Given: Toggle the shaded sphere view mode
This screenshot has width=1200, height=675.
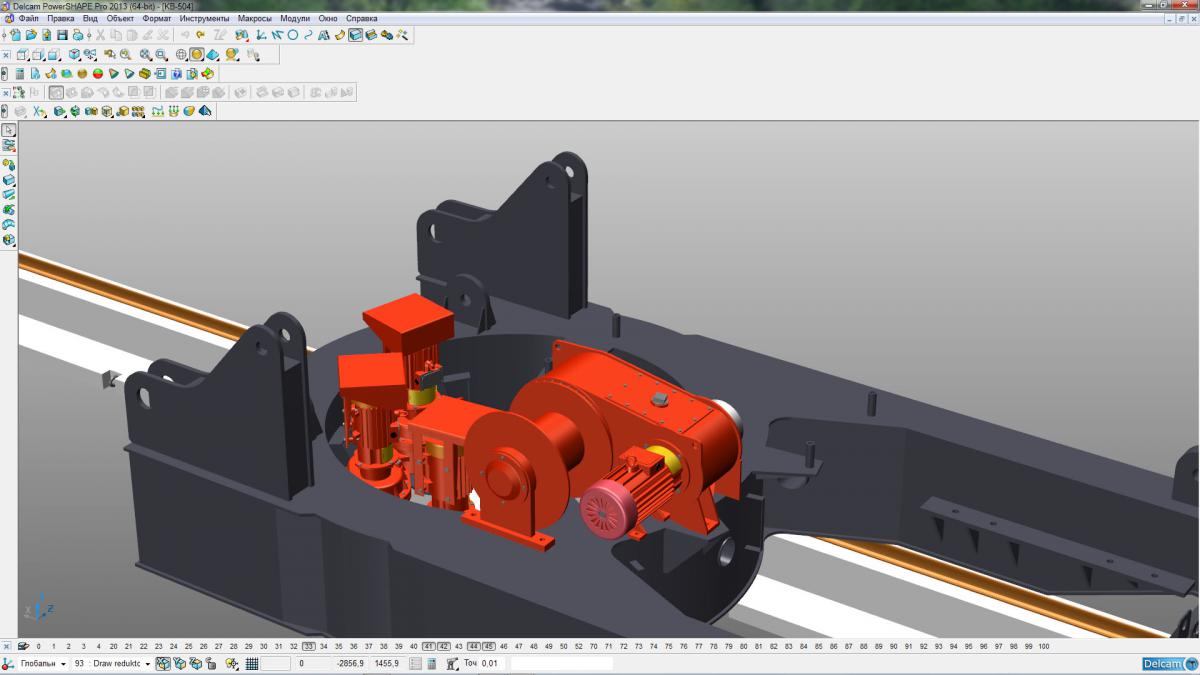Looking at the screenshot, I should click(197, 55).
